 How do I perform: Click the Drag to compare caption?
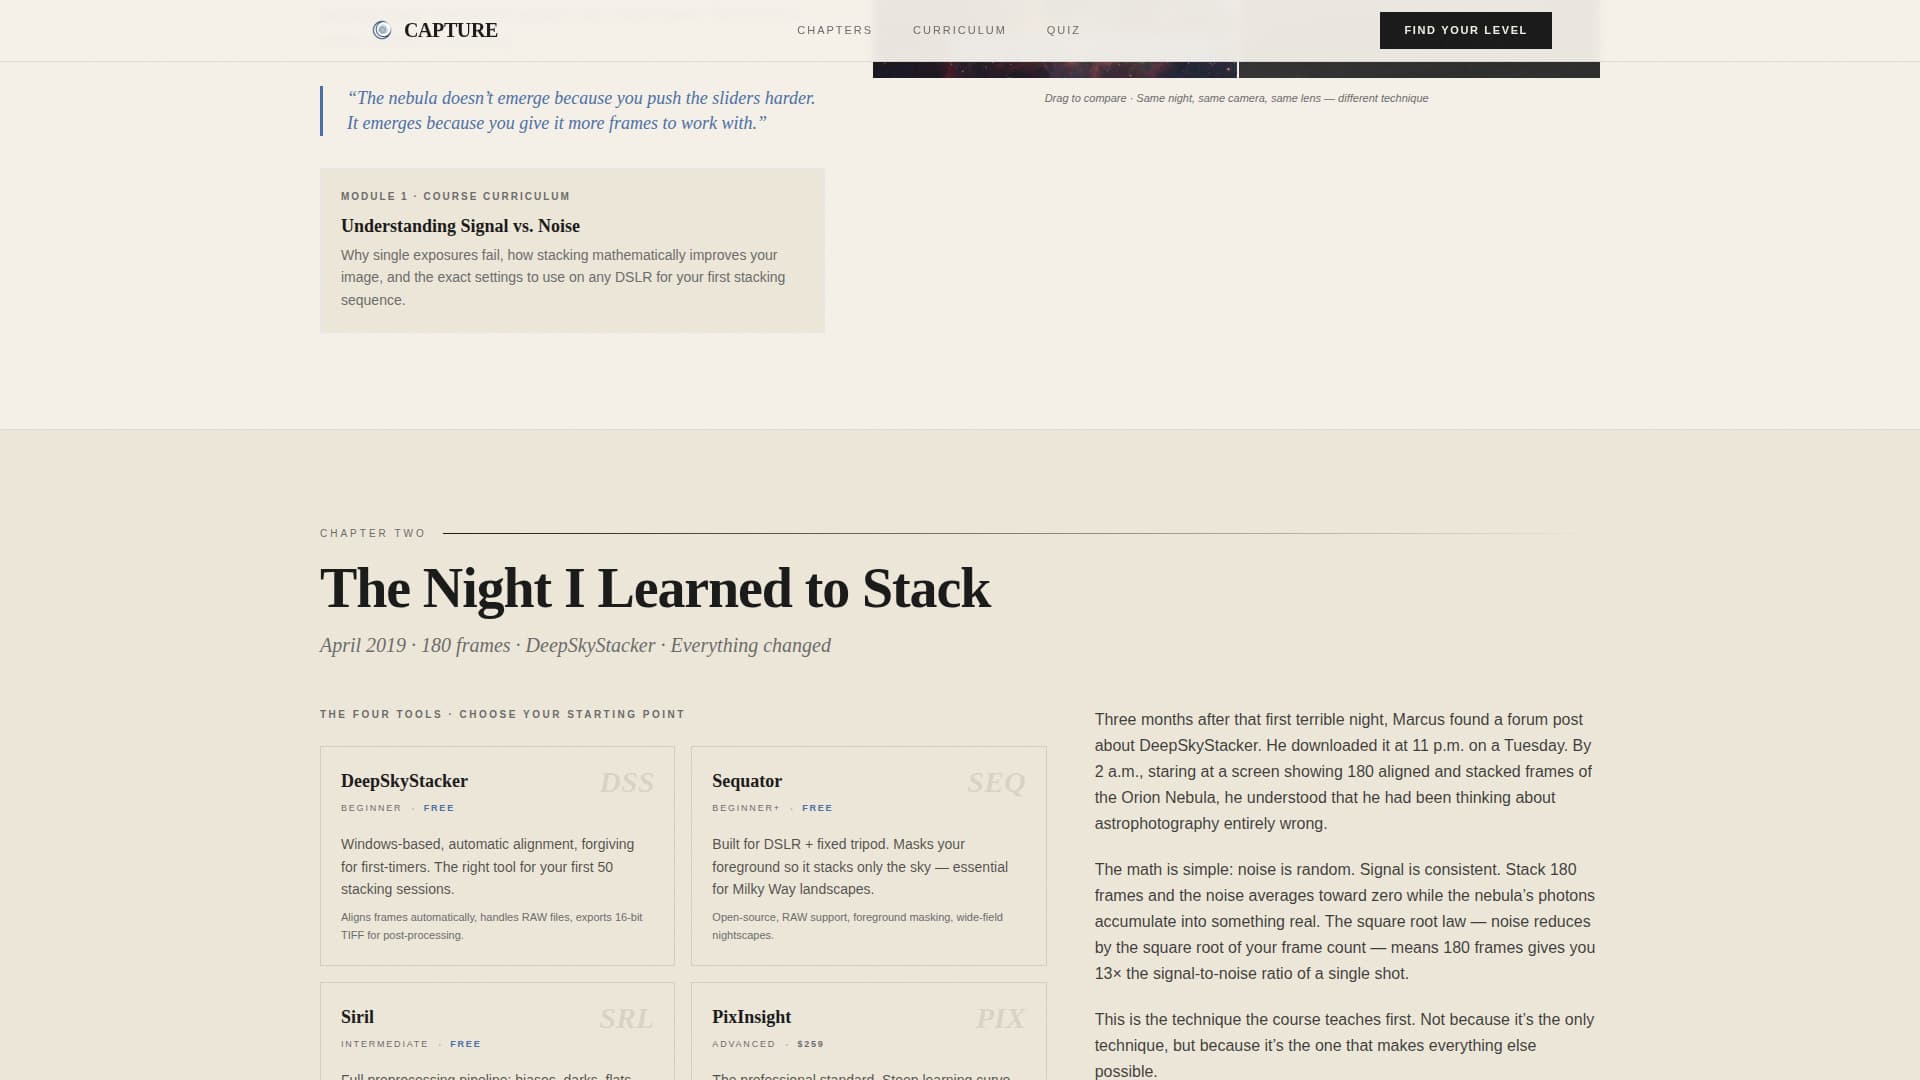pyautogui.click(x=1236, y=98)
